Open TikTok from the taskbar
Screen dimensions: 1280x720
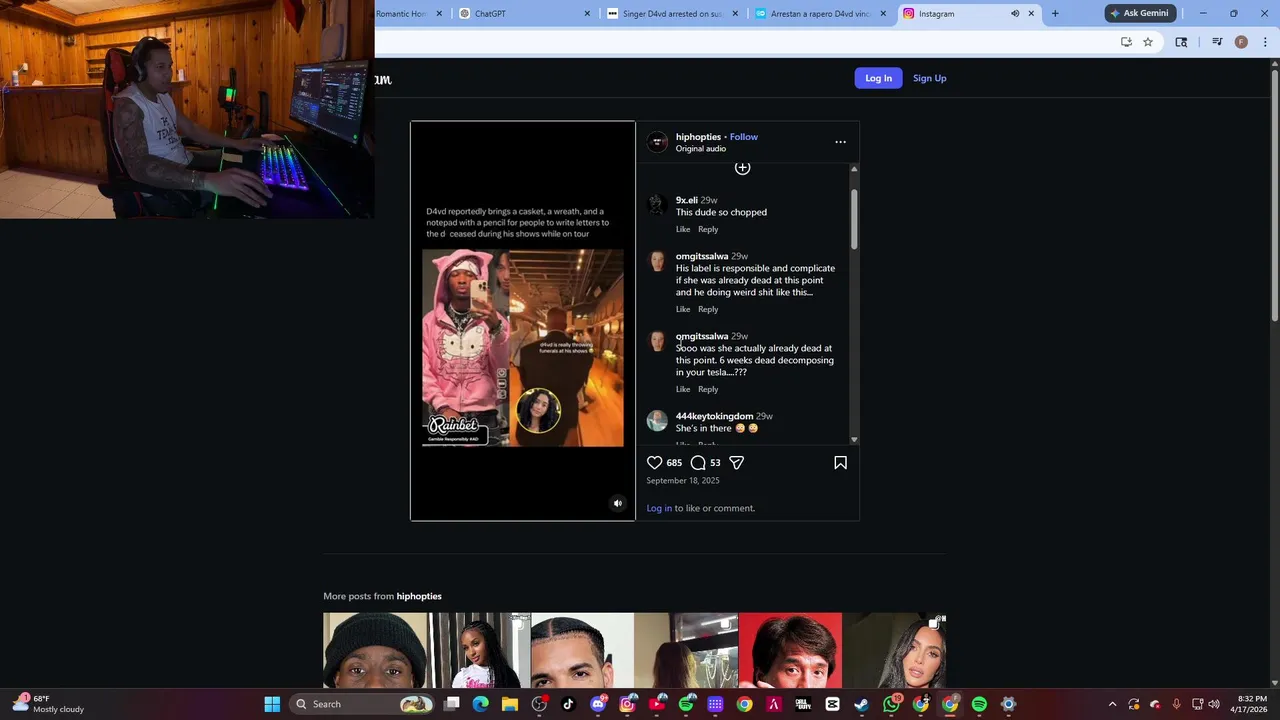pos(568,704)
